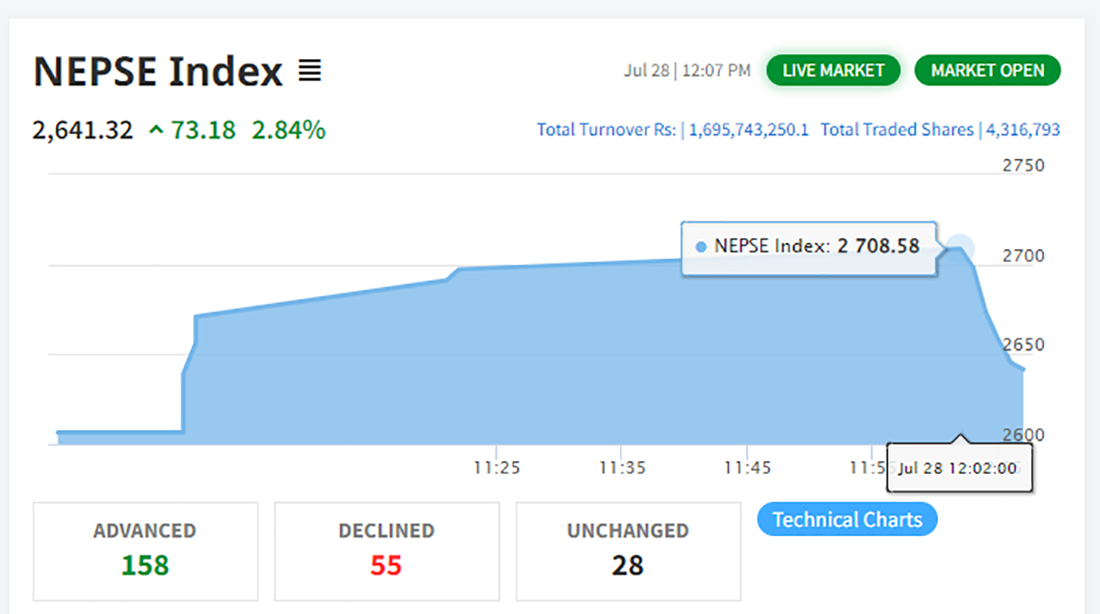Click the blue series dot in tooltip
The image size is (1100, 614).
pyautogui.click(x=700, y=247)
